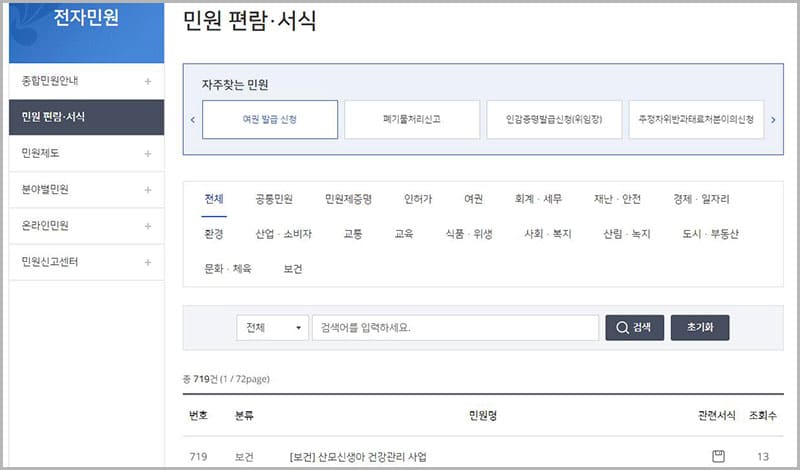Expand the 온라인민원 sidebar item
The width and height of the screenshot is (800, 470).
tap(148, 225)
